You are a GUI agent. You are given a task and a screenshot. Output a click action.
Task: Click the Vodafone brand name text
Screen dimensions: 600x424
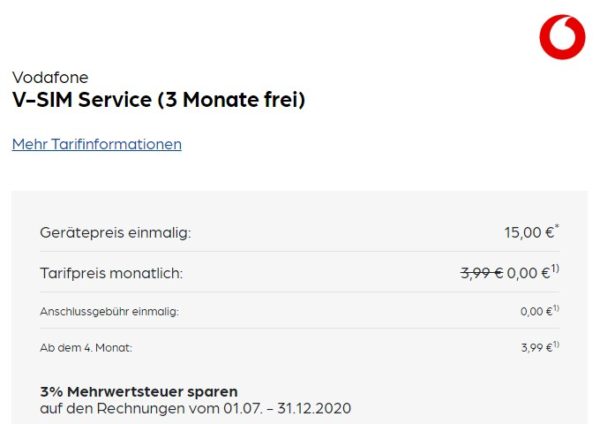point(50,78)
